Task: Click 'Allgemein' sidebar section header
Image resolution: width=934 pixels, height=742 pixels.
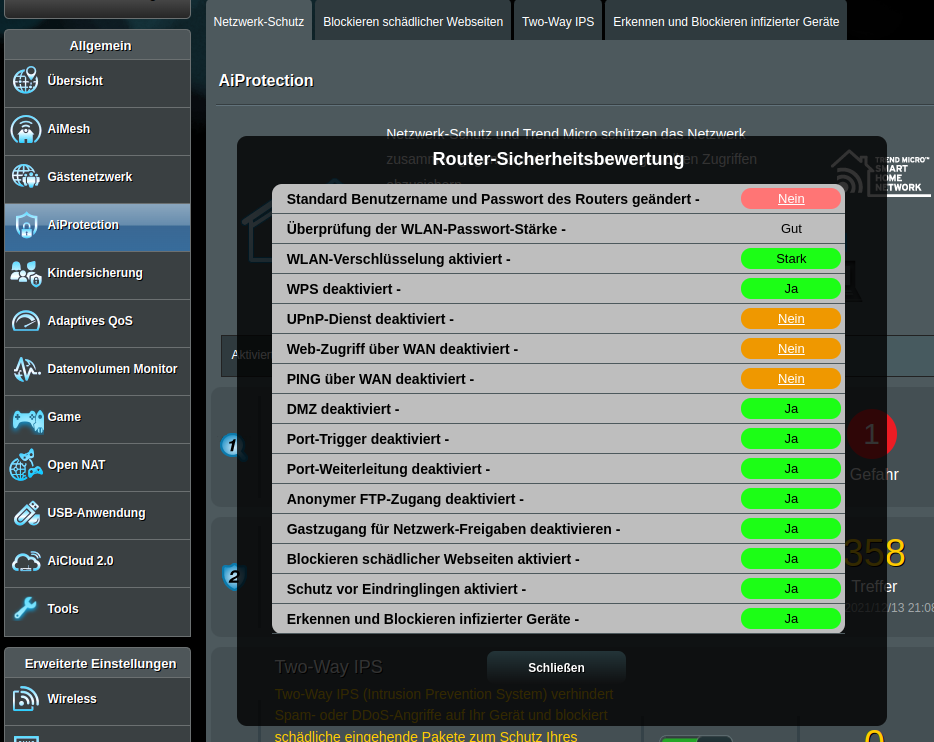Action: [100, 46]
